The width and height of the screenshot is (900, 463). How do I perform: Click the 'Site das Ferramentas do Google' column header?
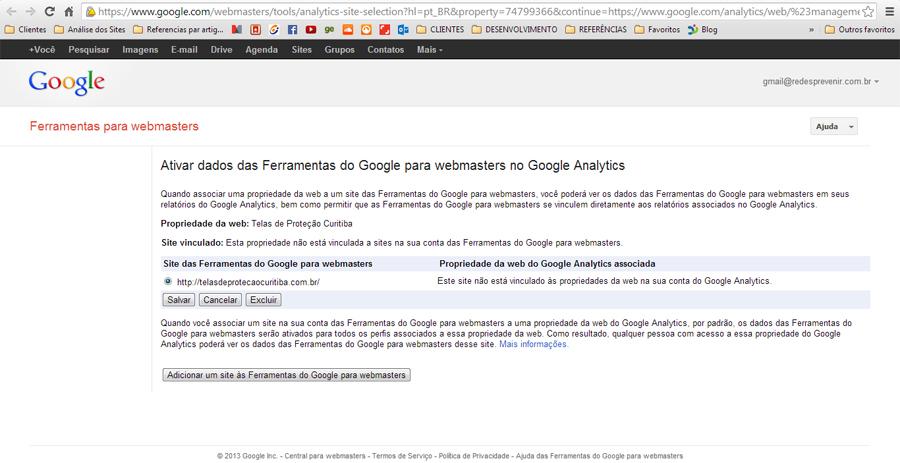click(268, 263)
